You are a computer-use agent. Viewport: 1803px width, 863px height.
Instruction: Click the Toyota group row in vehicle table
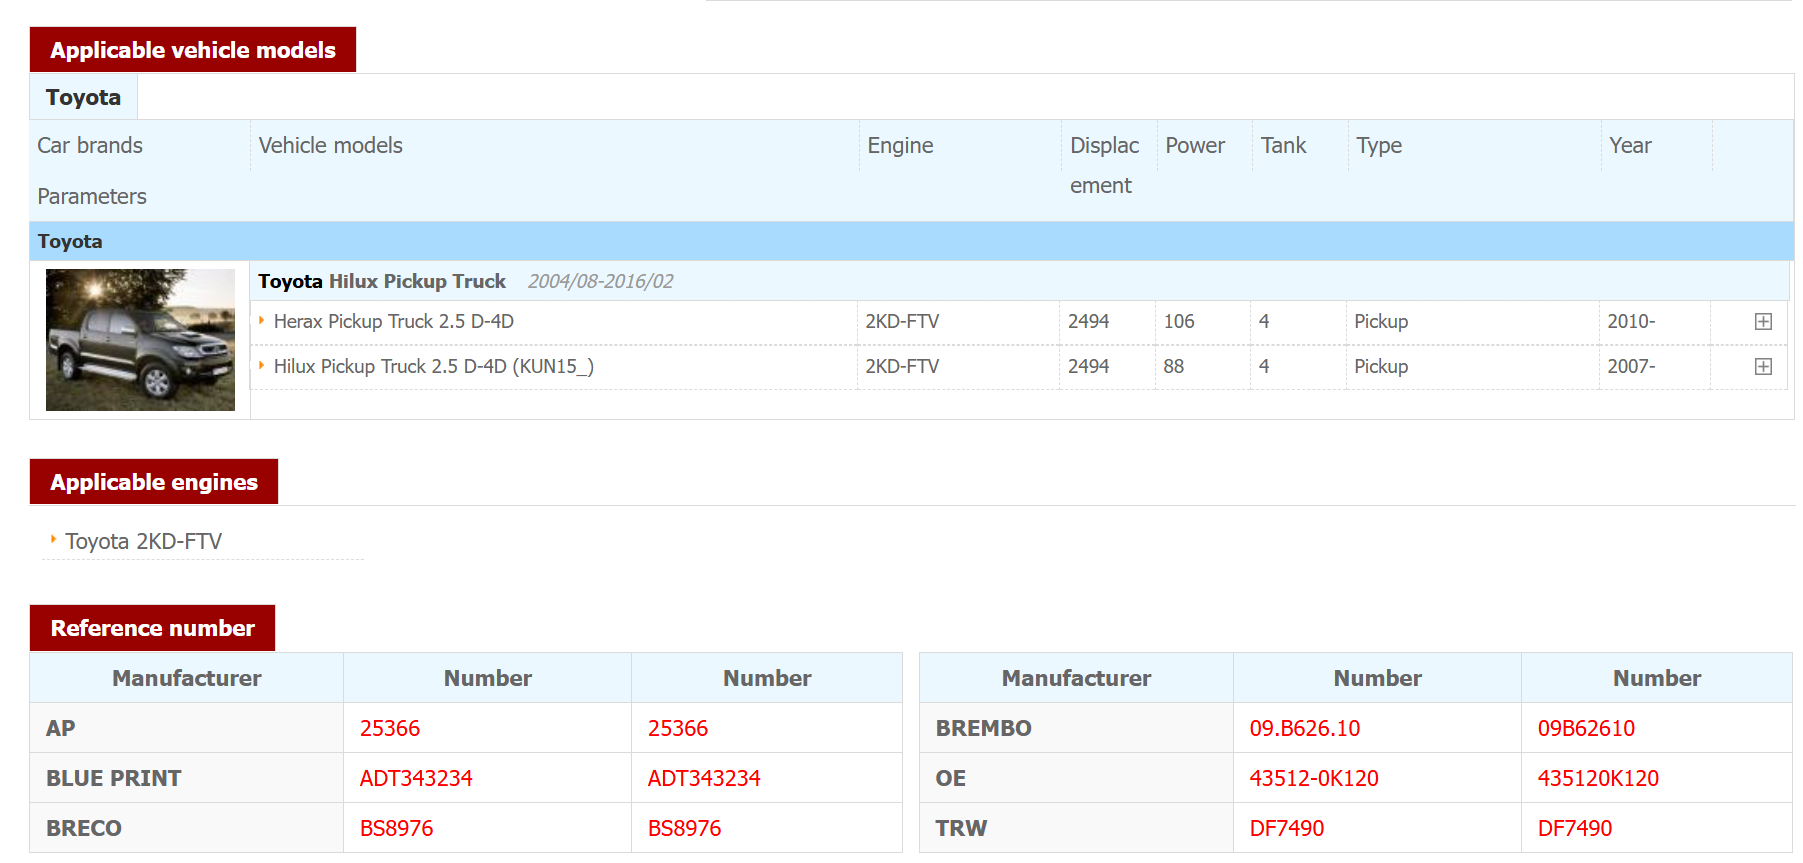pos(911,241)
